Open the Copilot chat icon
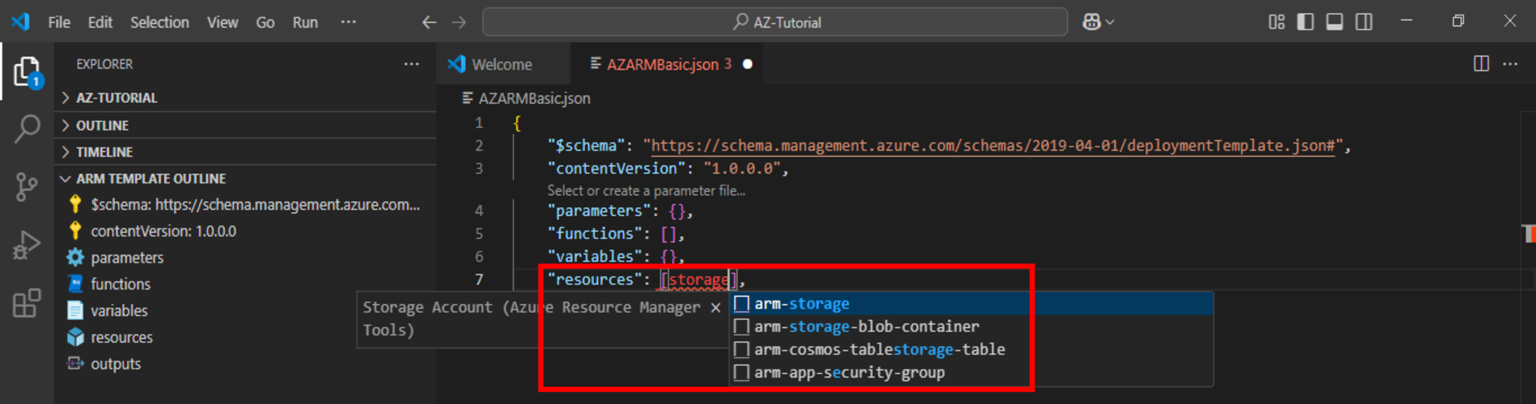Image resolution: width=1536 pixels, height=404 pixels. (1089, 22)
